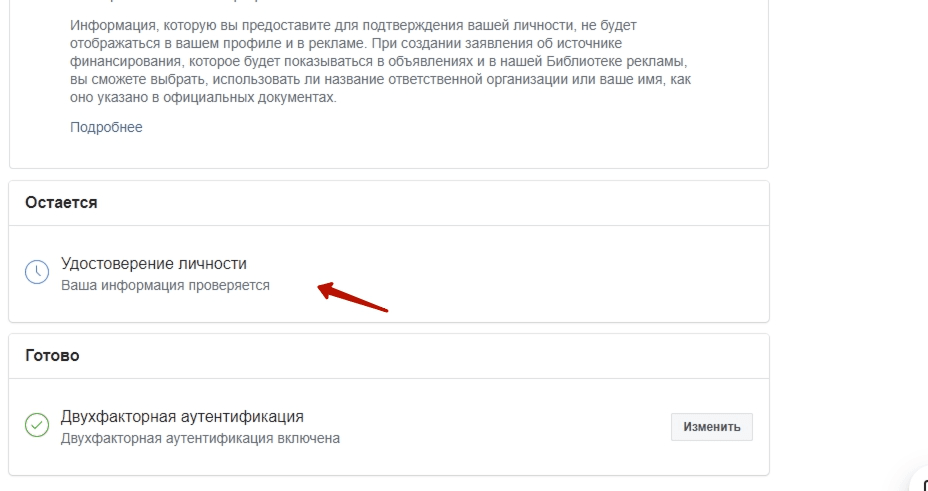Click the Двухфакторная аутентификация включена status text
The height and width of the screenshot is (491, 928).
point(201,438)
